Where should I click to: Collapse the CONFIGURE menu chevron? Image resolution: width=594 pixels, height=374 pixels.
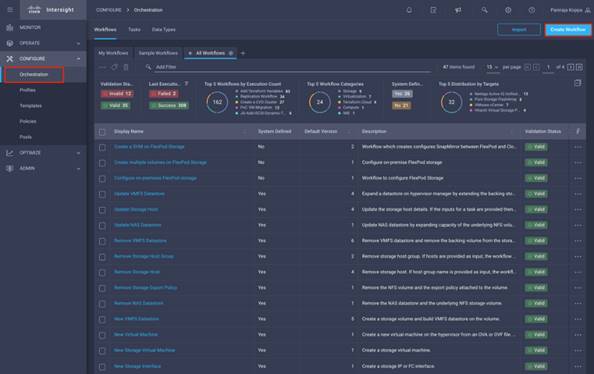point(78,59)
